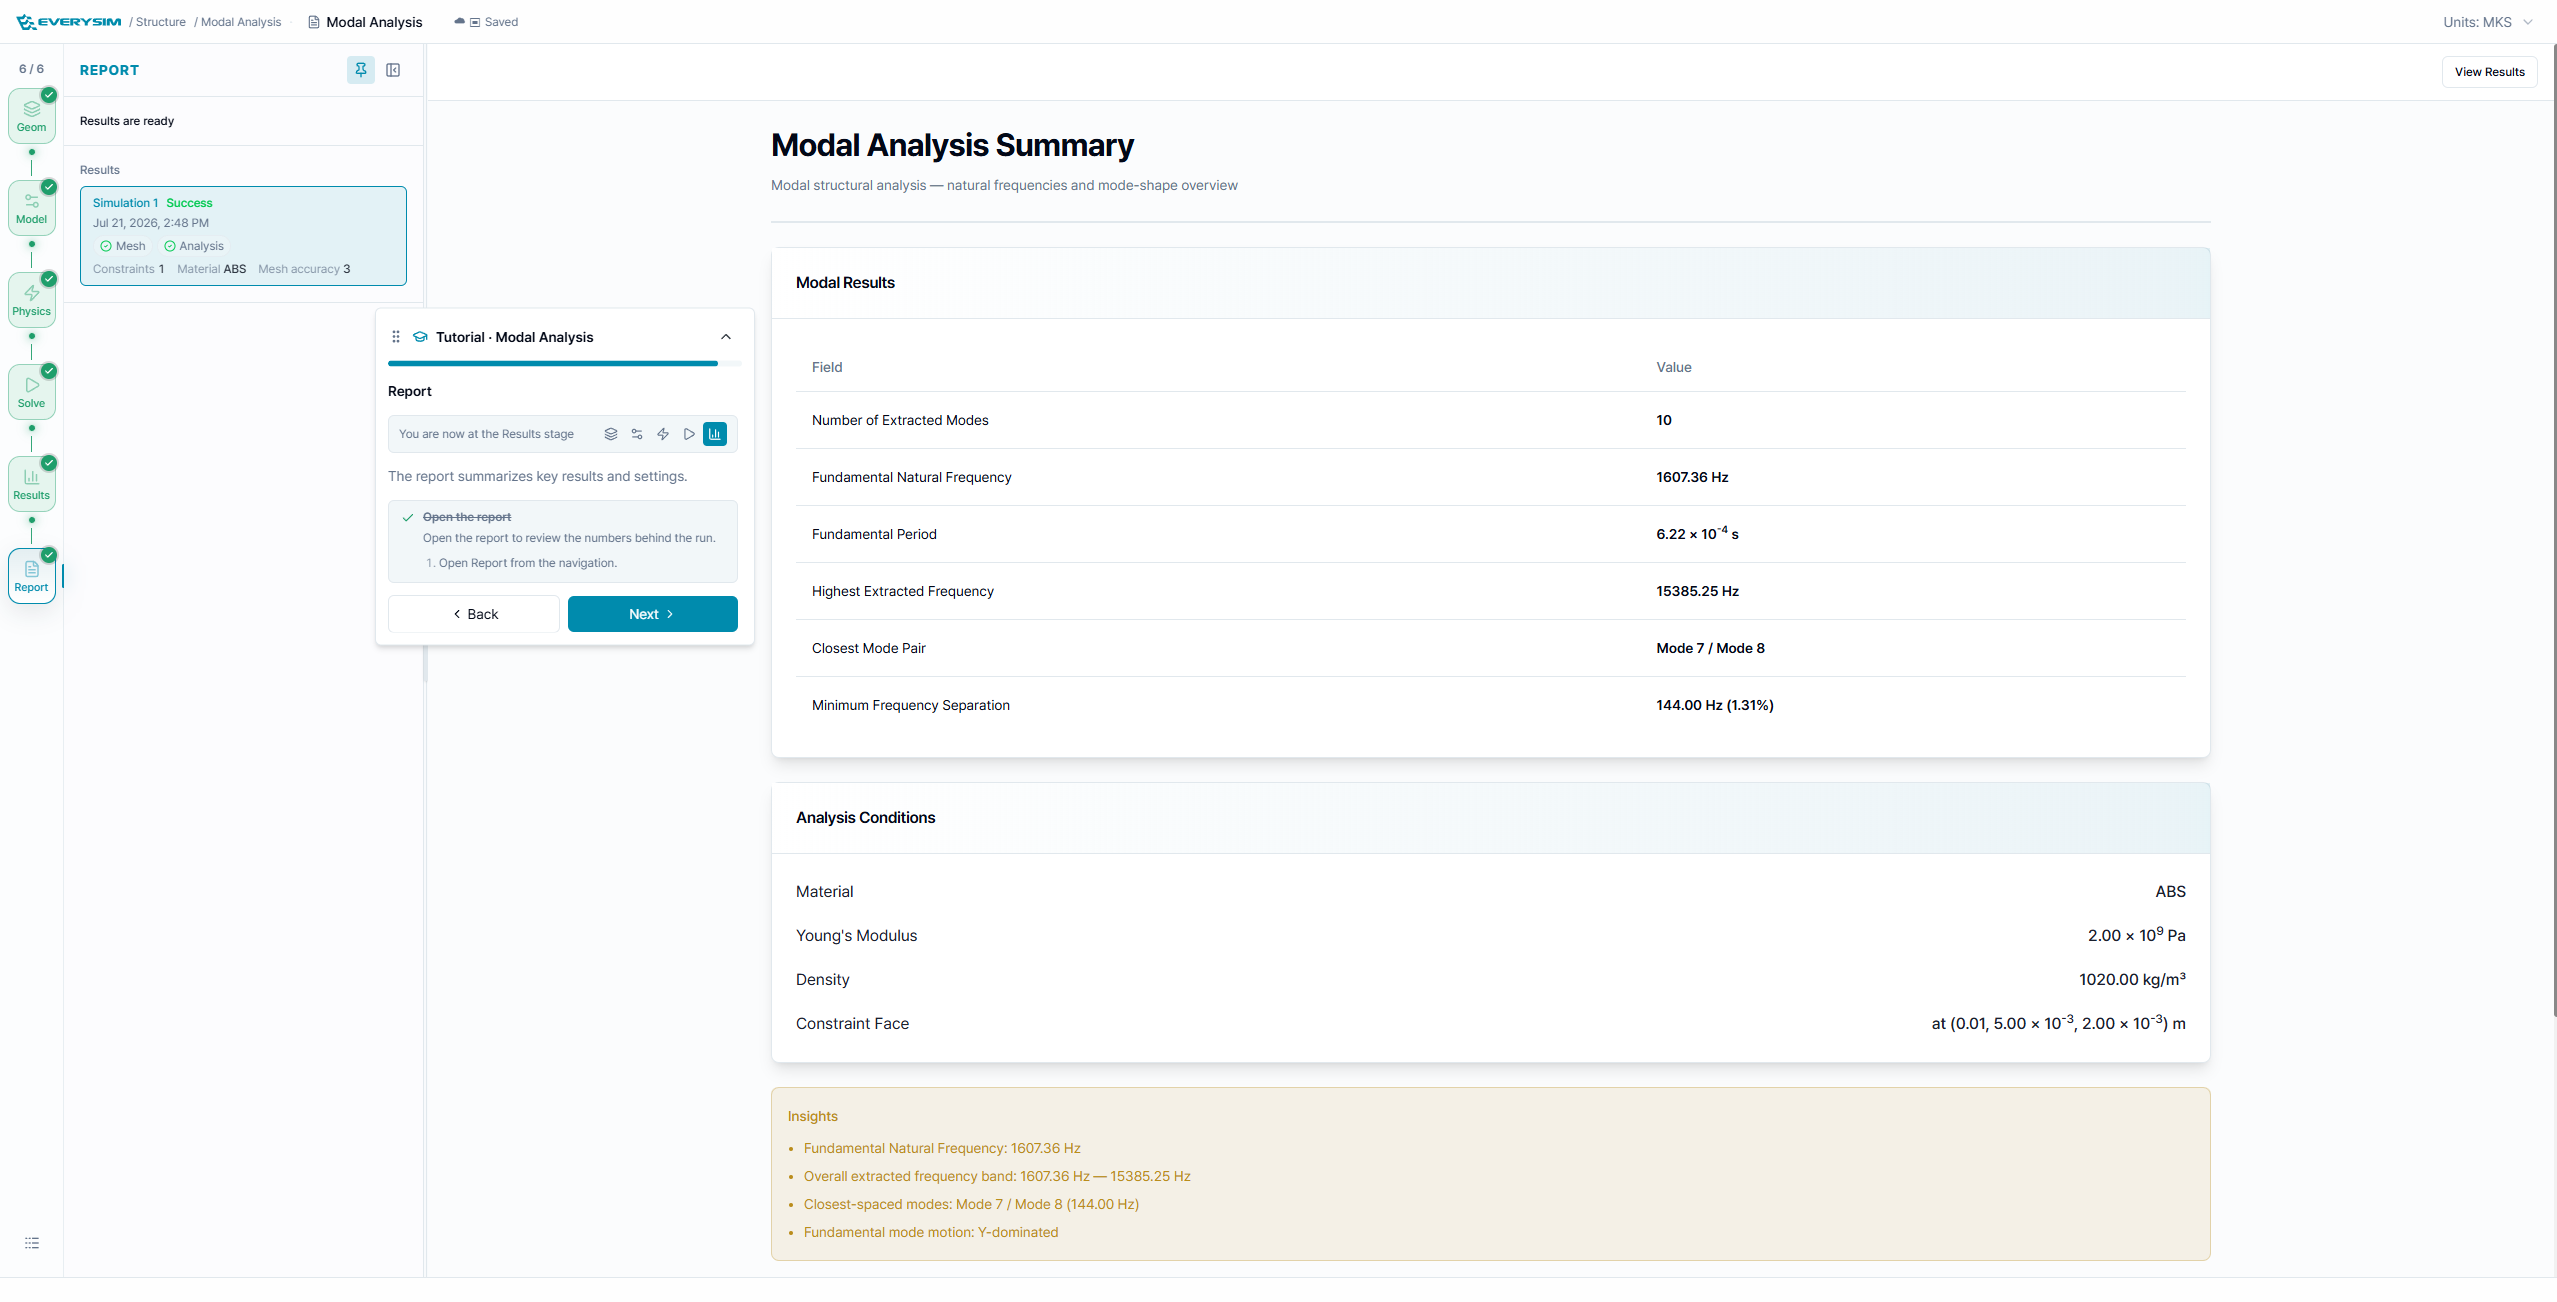Image resolution: width=2557 pixels, height=1302 pixels.
Task: Click the '144.00 Hz (1.31%)' separation value
Action: point(1714,705)
